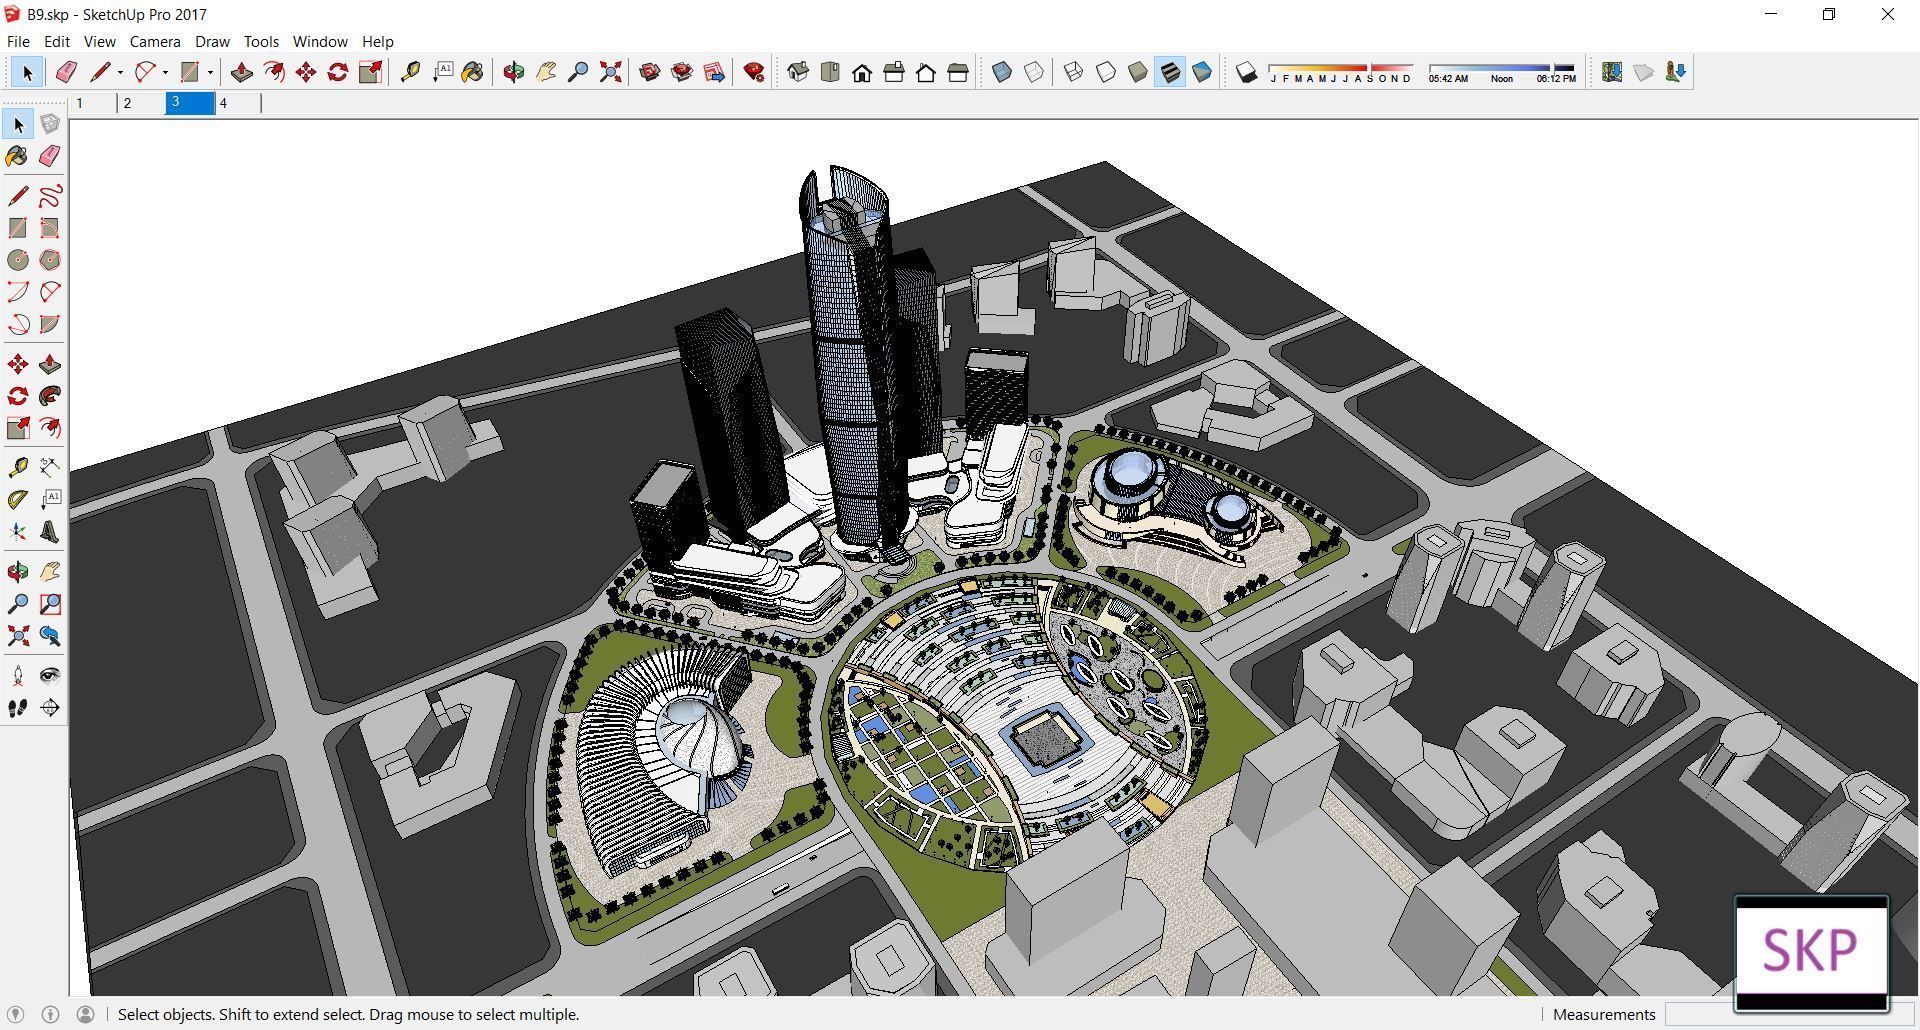Toggle shadows display on
The height and width of the screenshot is (1030, 1920).
coord(1246,72)
